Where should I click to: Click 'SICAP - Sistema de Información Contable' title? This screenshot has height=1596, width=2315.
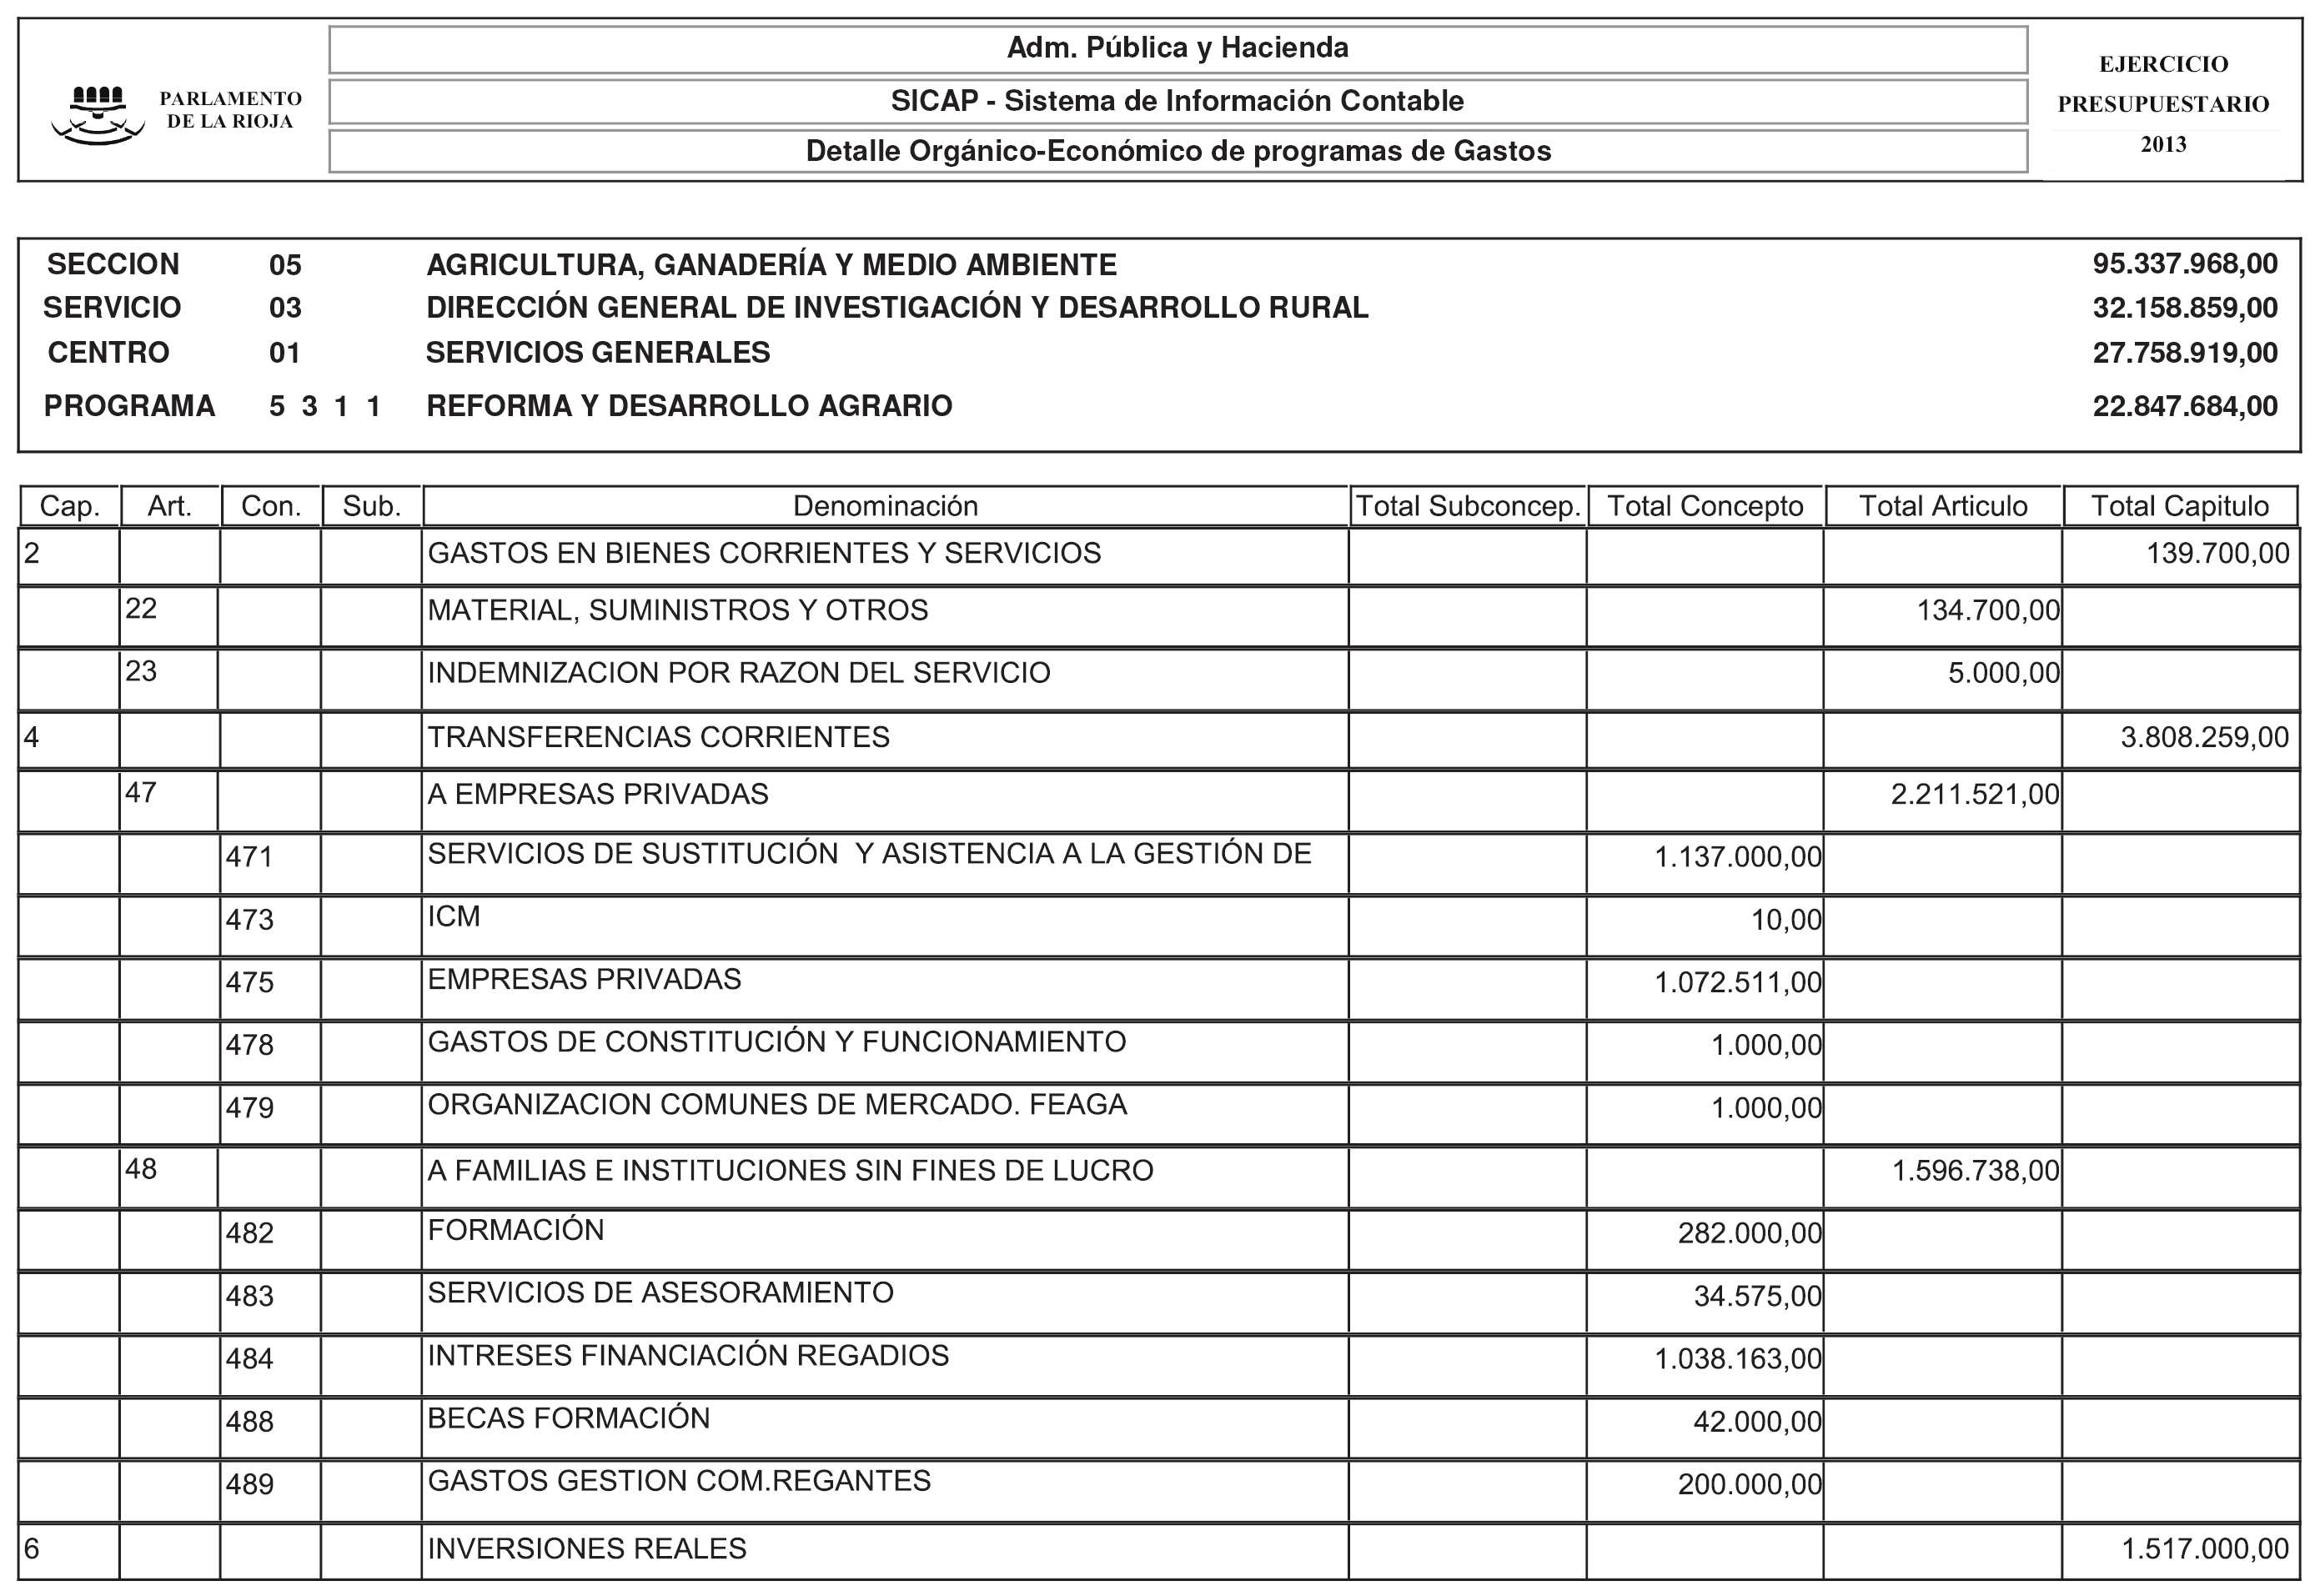click(1177, 101)
